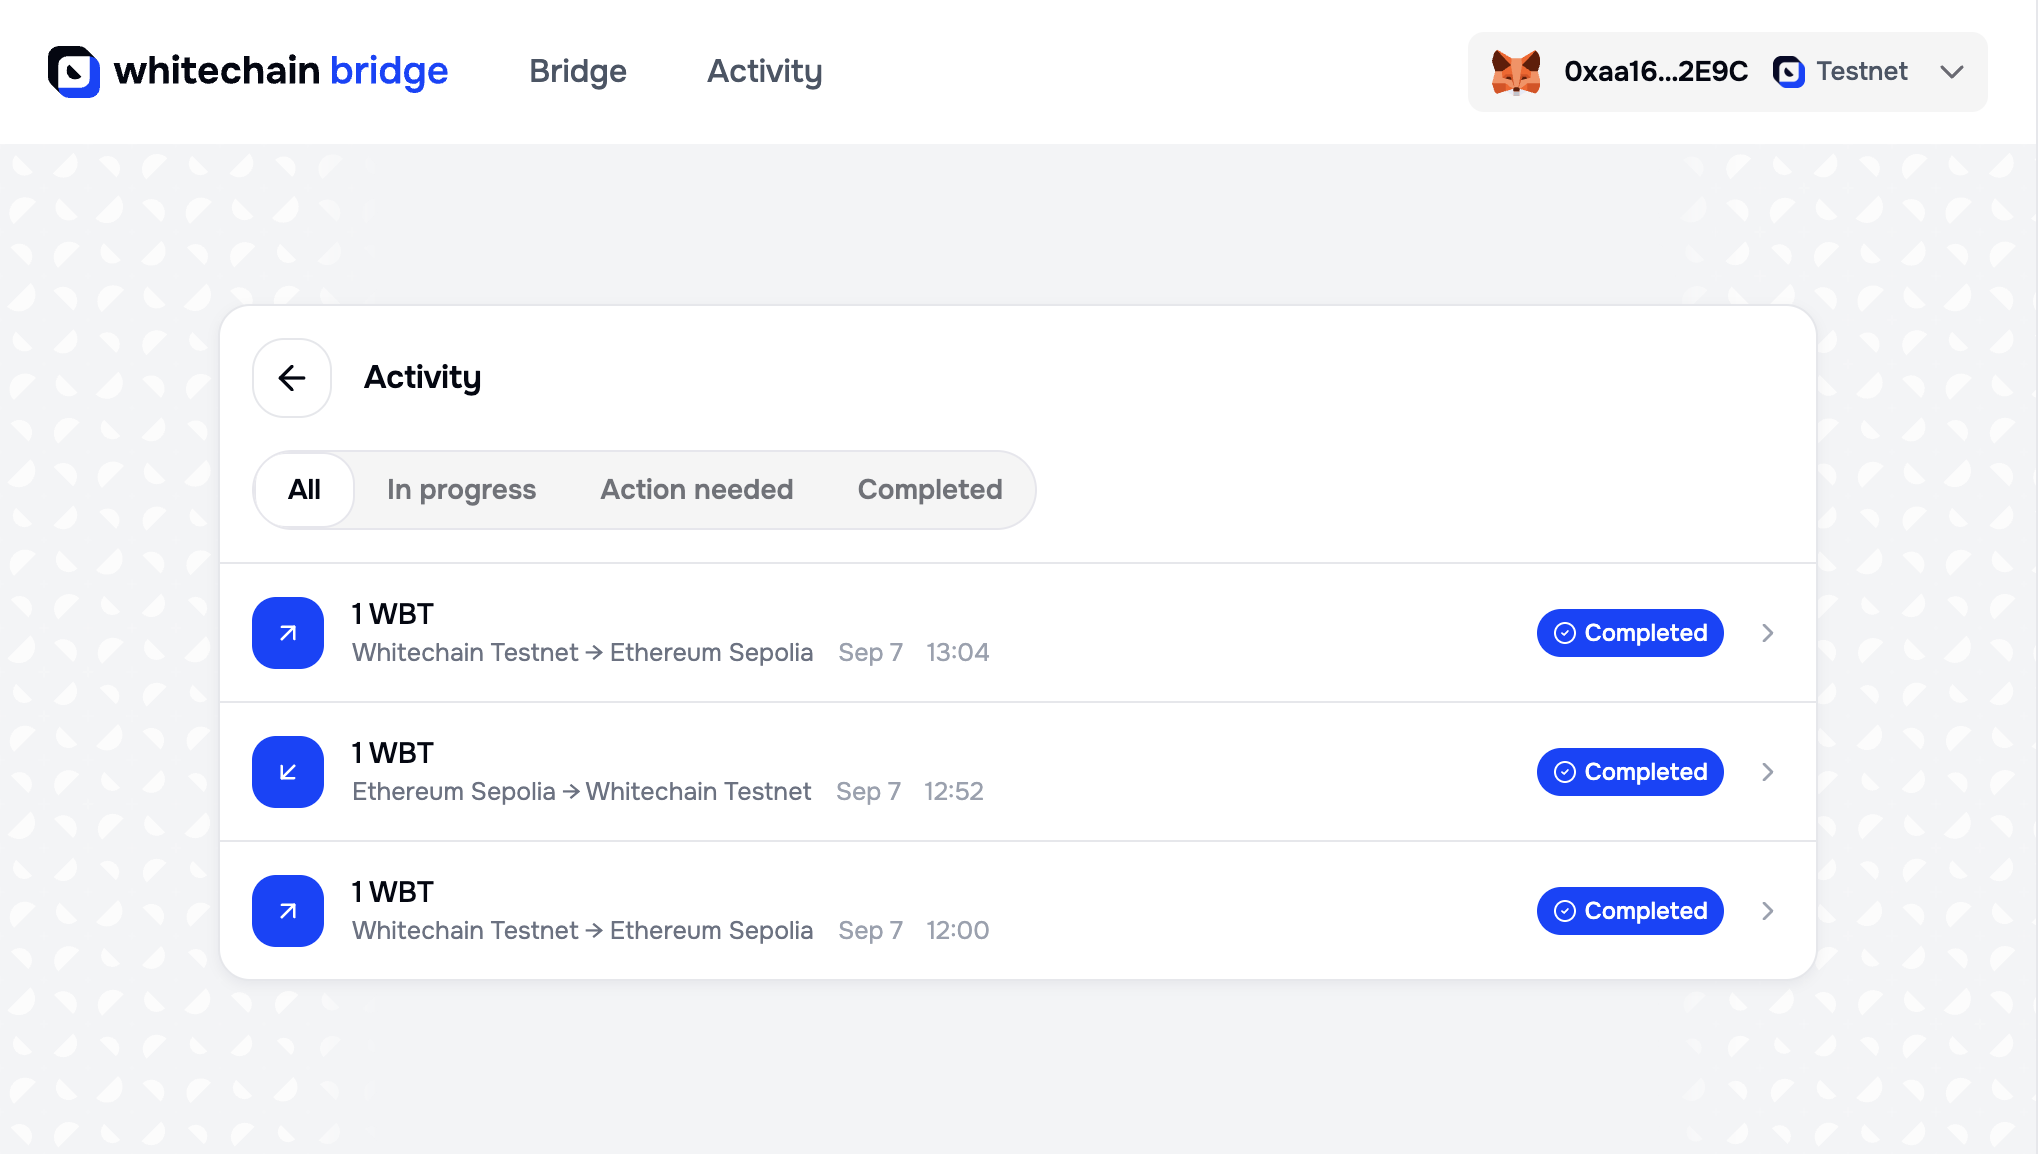2038x1154 pixels.
Task: Select the All filter tab
Action: tap(304, 490)
